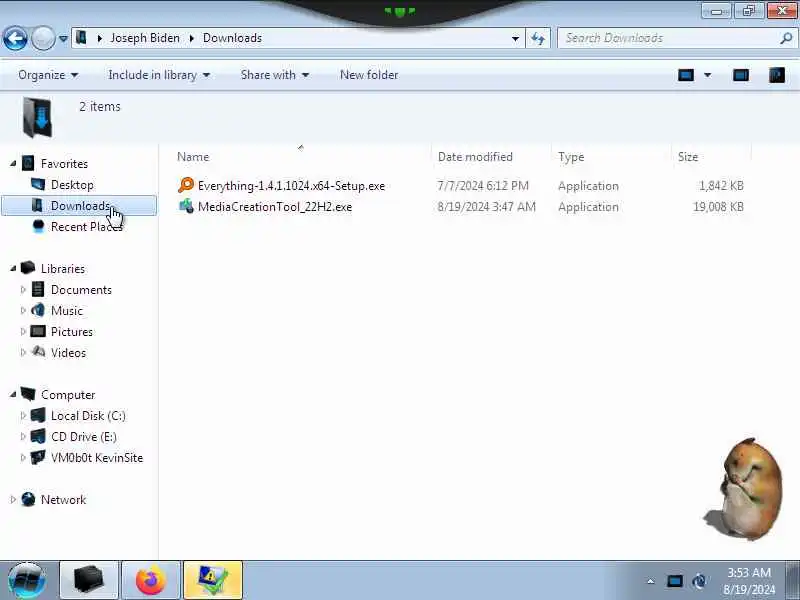The width and height of the screenshot is (800, 600).
Task: Click the Documents library icon
Action: pyautogui.click(x=38, y=289)
